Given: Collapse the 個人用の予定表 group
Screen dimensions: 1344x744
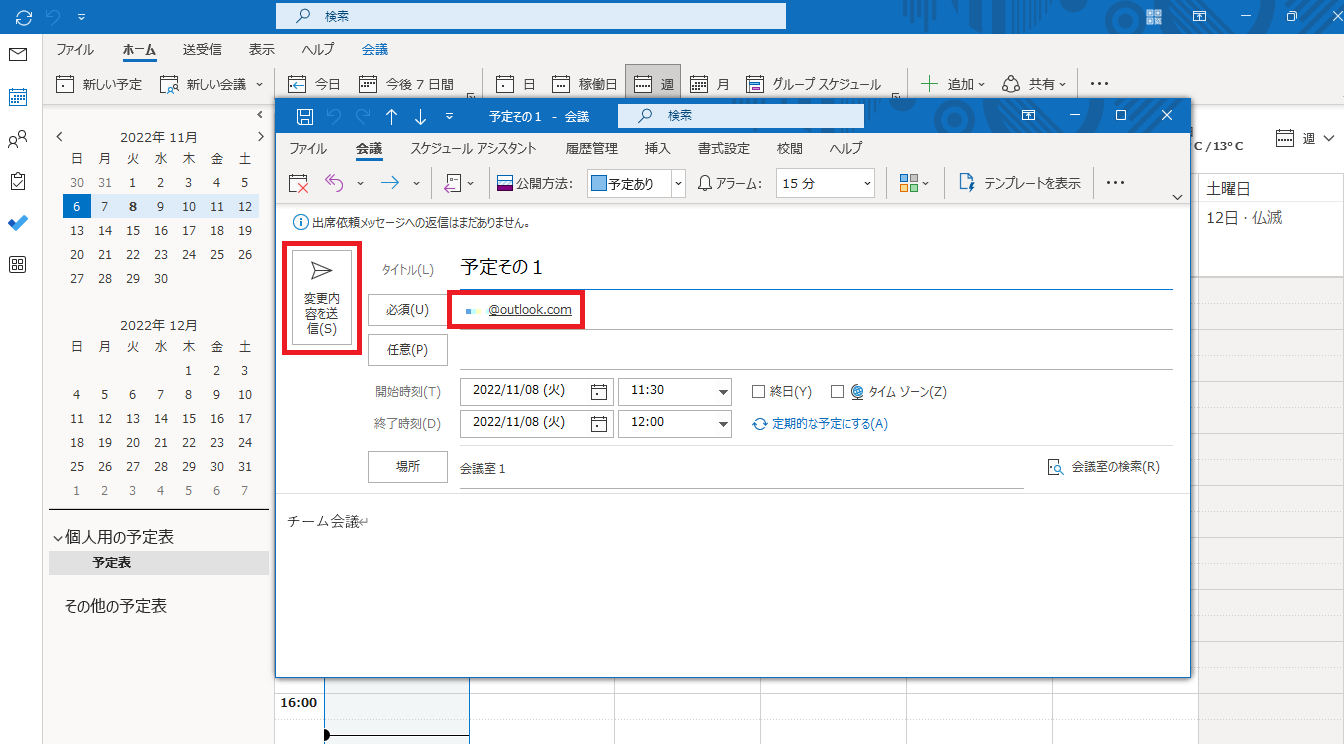Looking at the screenshot, I should pyautogui.click(x=57, y=538).
